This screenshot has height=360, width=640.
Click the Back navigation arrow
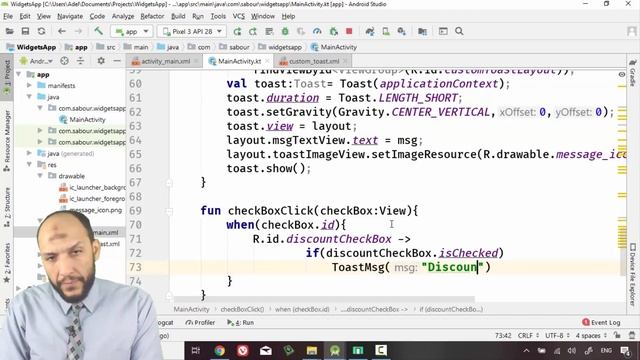coord(62,31)
